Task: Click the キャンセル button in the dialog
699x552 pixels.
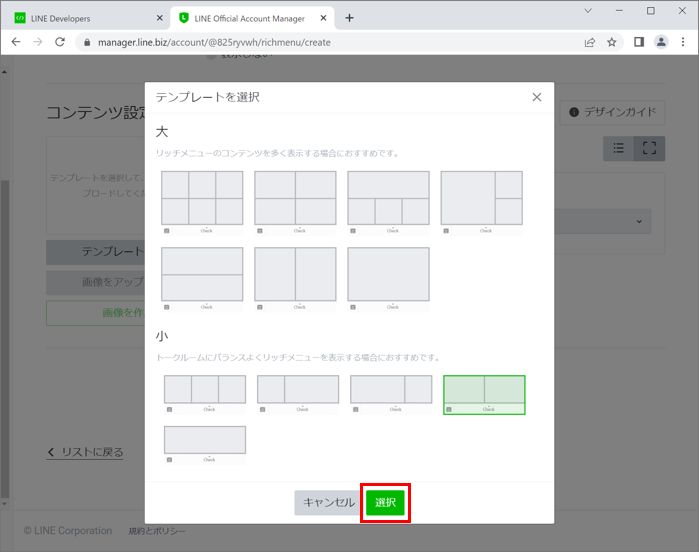Action: (x=329, y=503)
